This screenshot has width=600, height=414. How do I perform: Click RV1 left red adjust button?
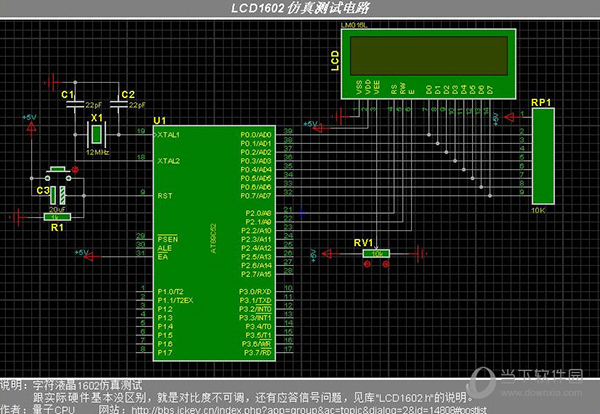[x=367, y=264]
